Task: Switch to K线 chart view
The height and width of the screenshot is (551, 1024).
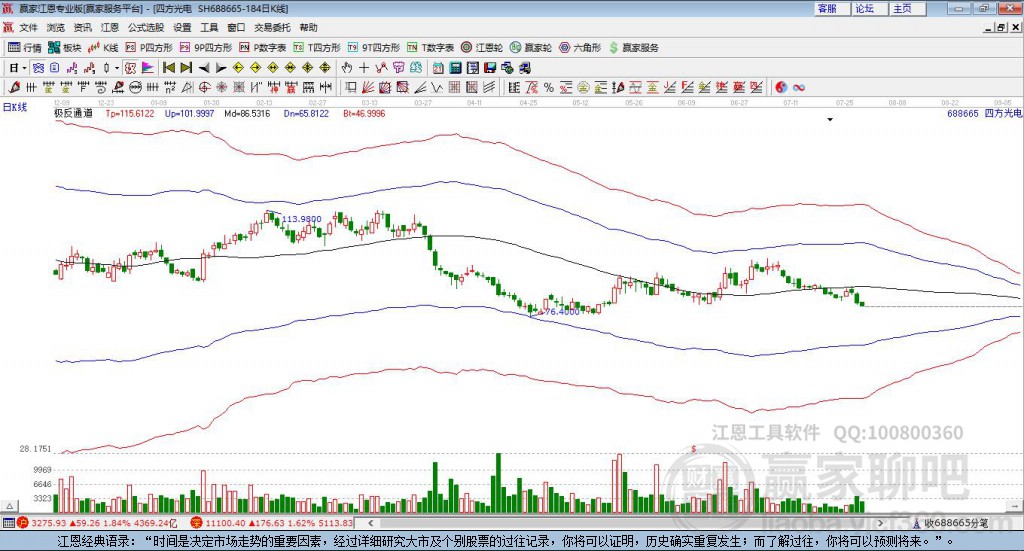Action: [x=103, y=48]
